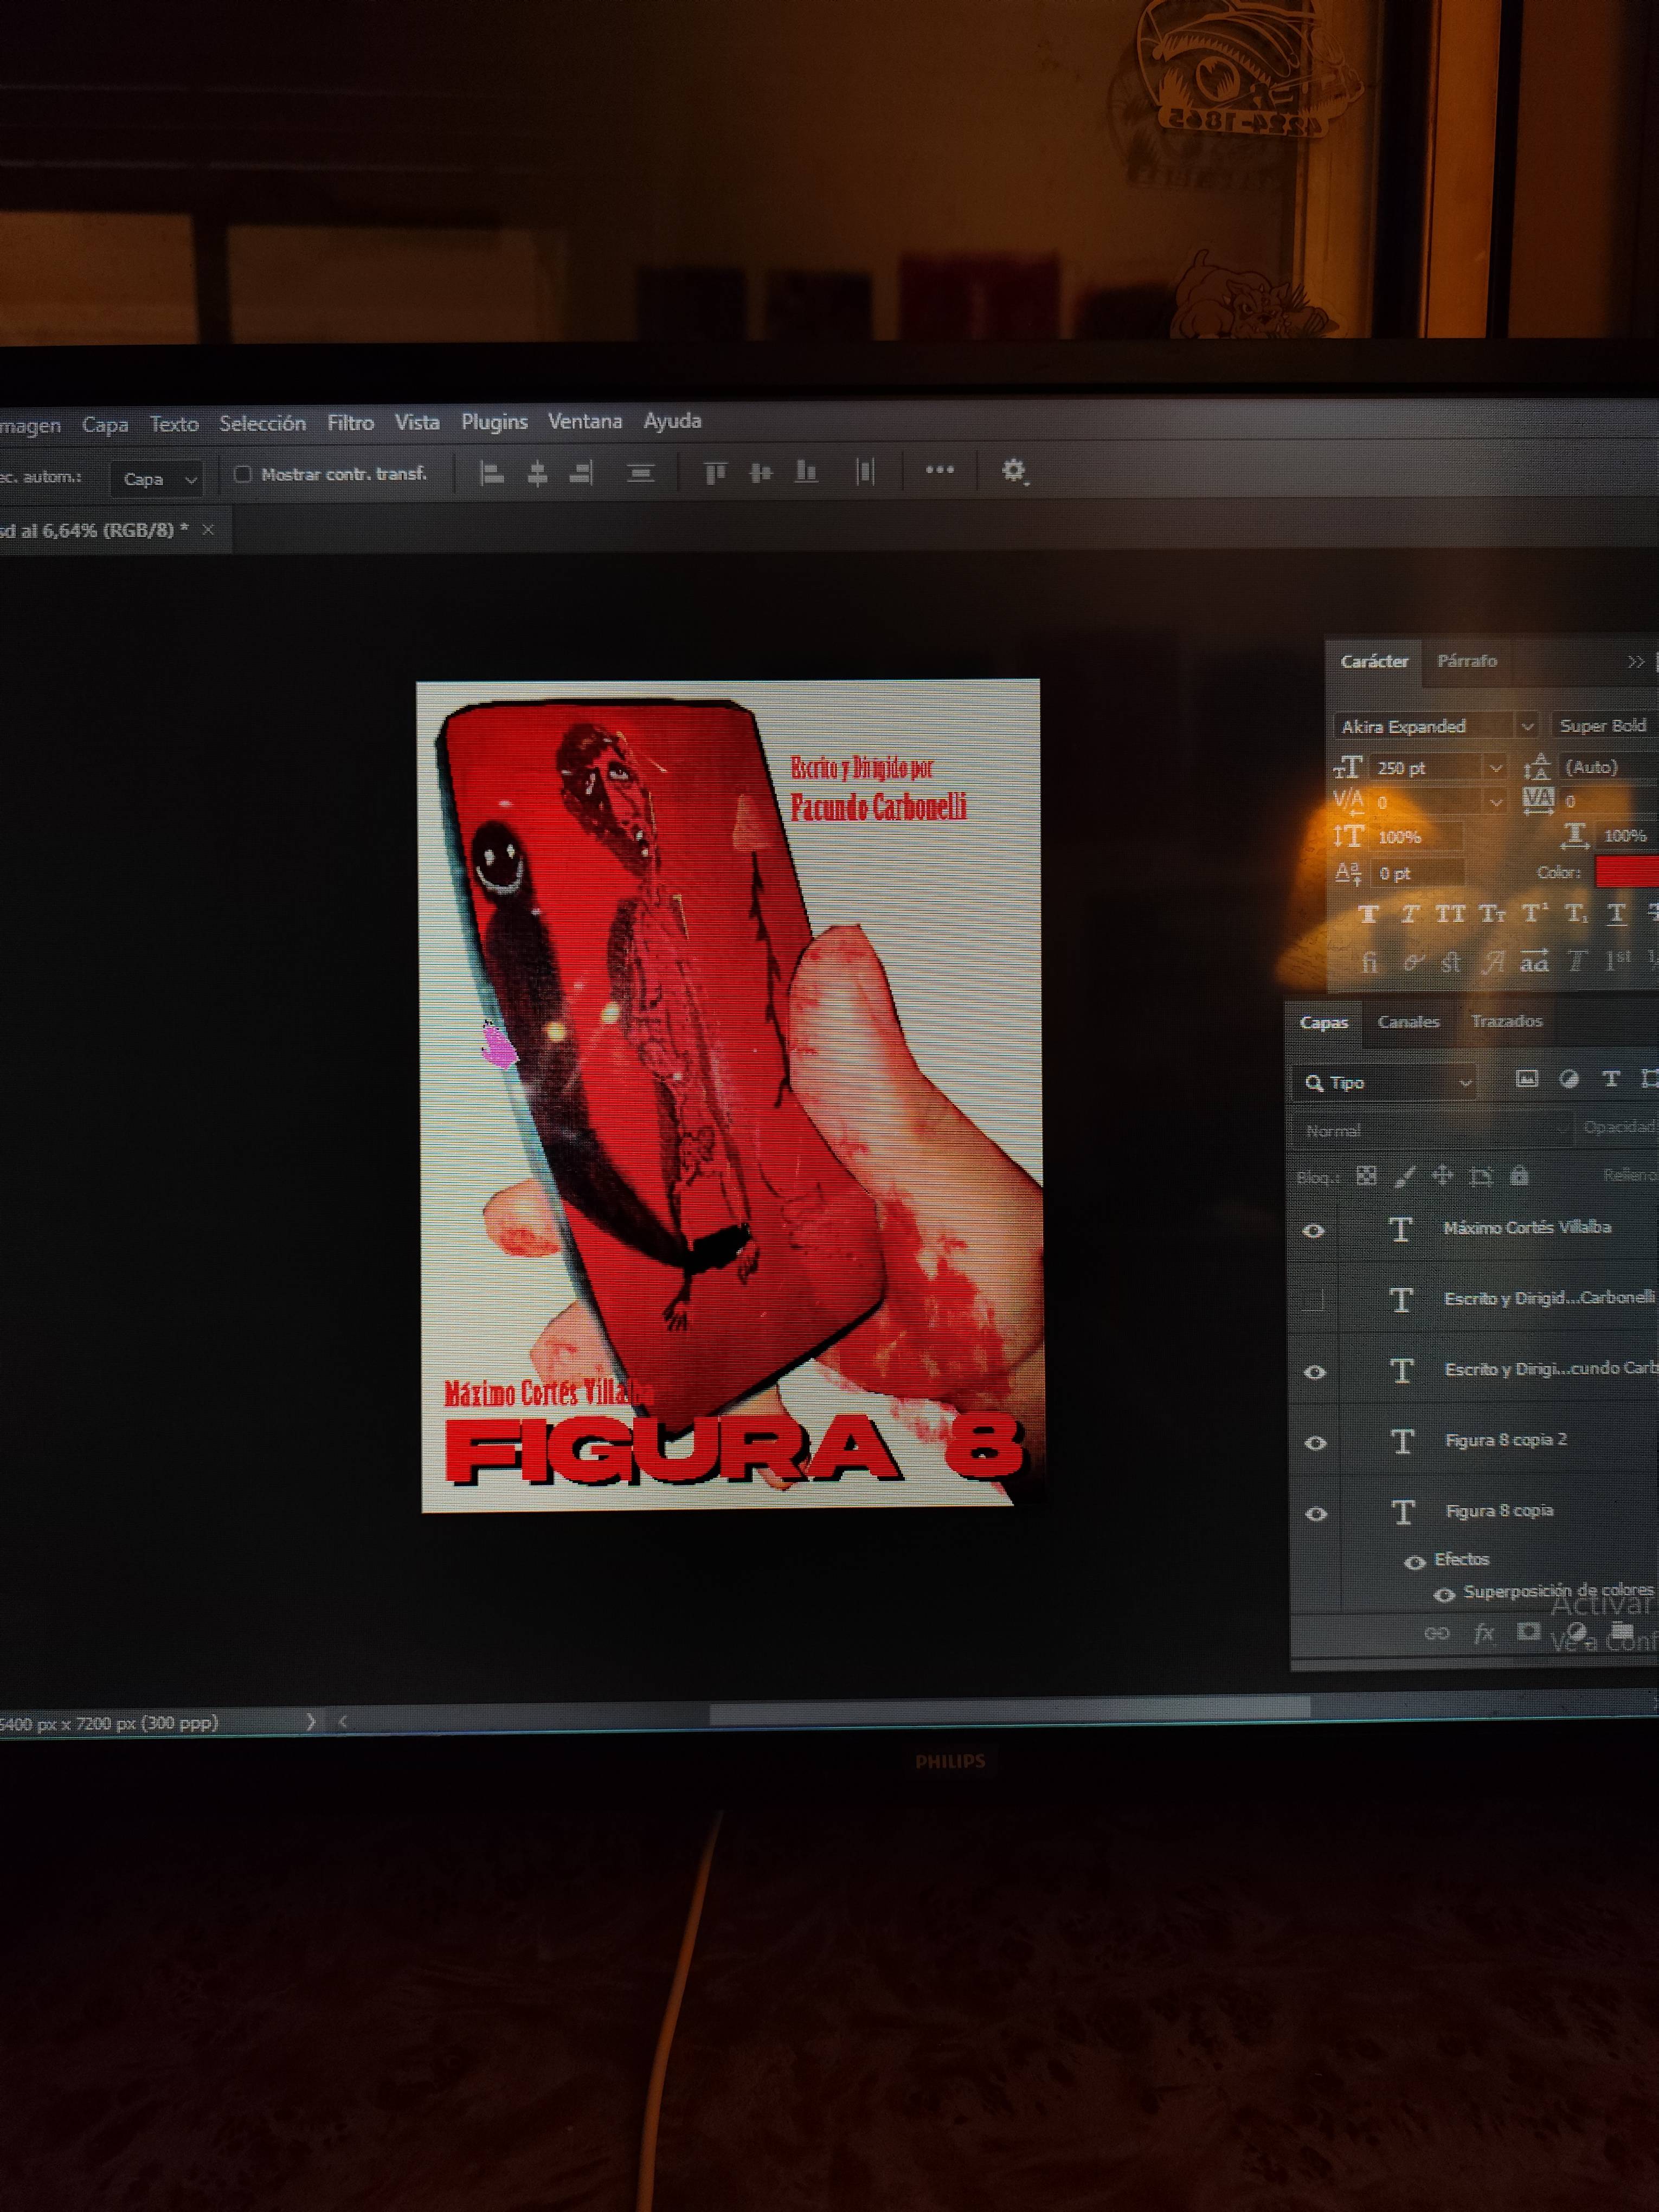Open the Tipo layer filter dropdown
This screenshot has width=1659, height=2212.
1386,1083
